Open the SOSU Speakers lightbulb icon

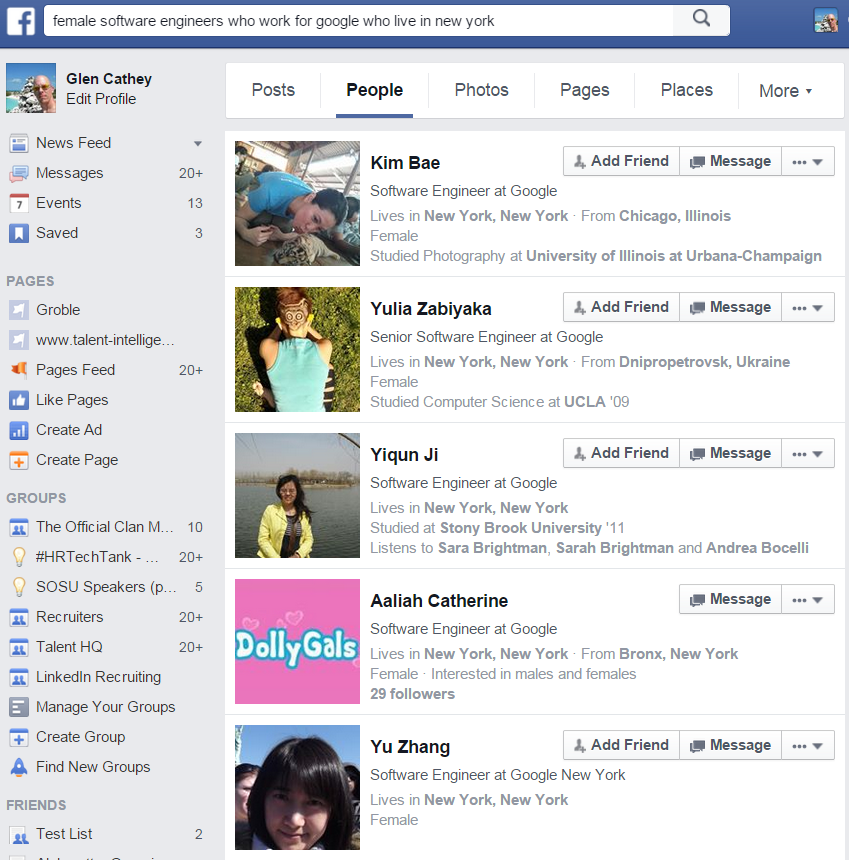[19, 587]
